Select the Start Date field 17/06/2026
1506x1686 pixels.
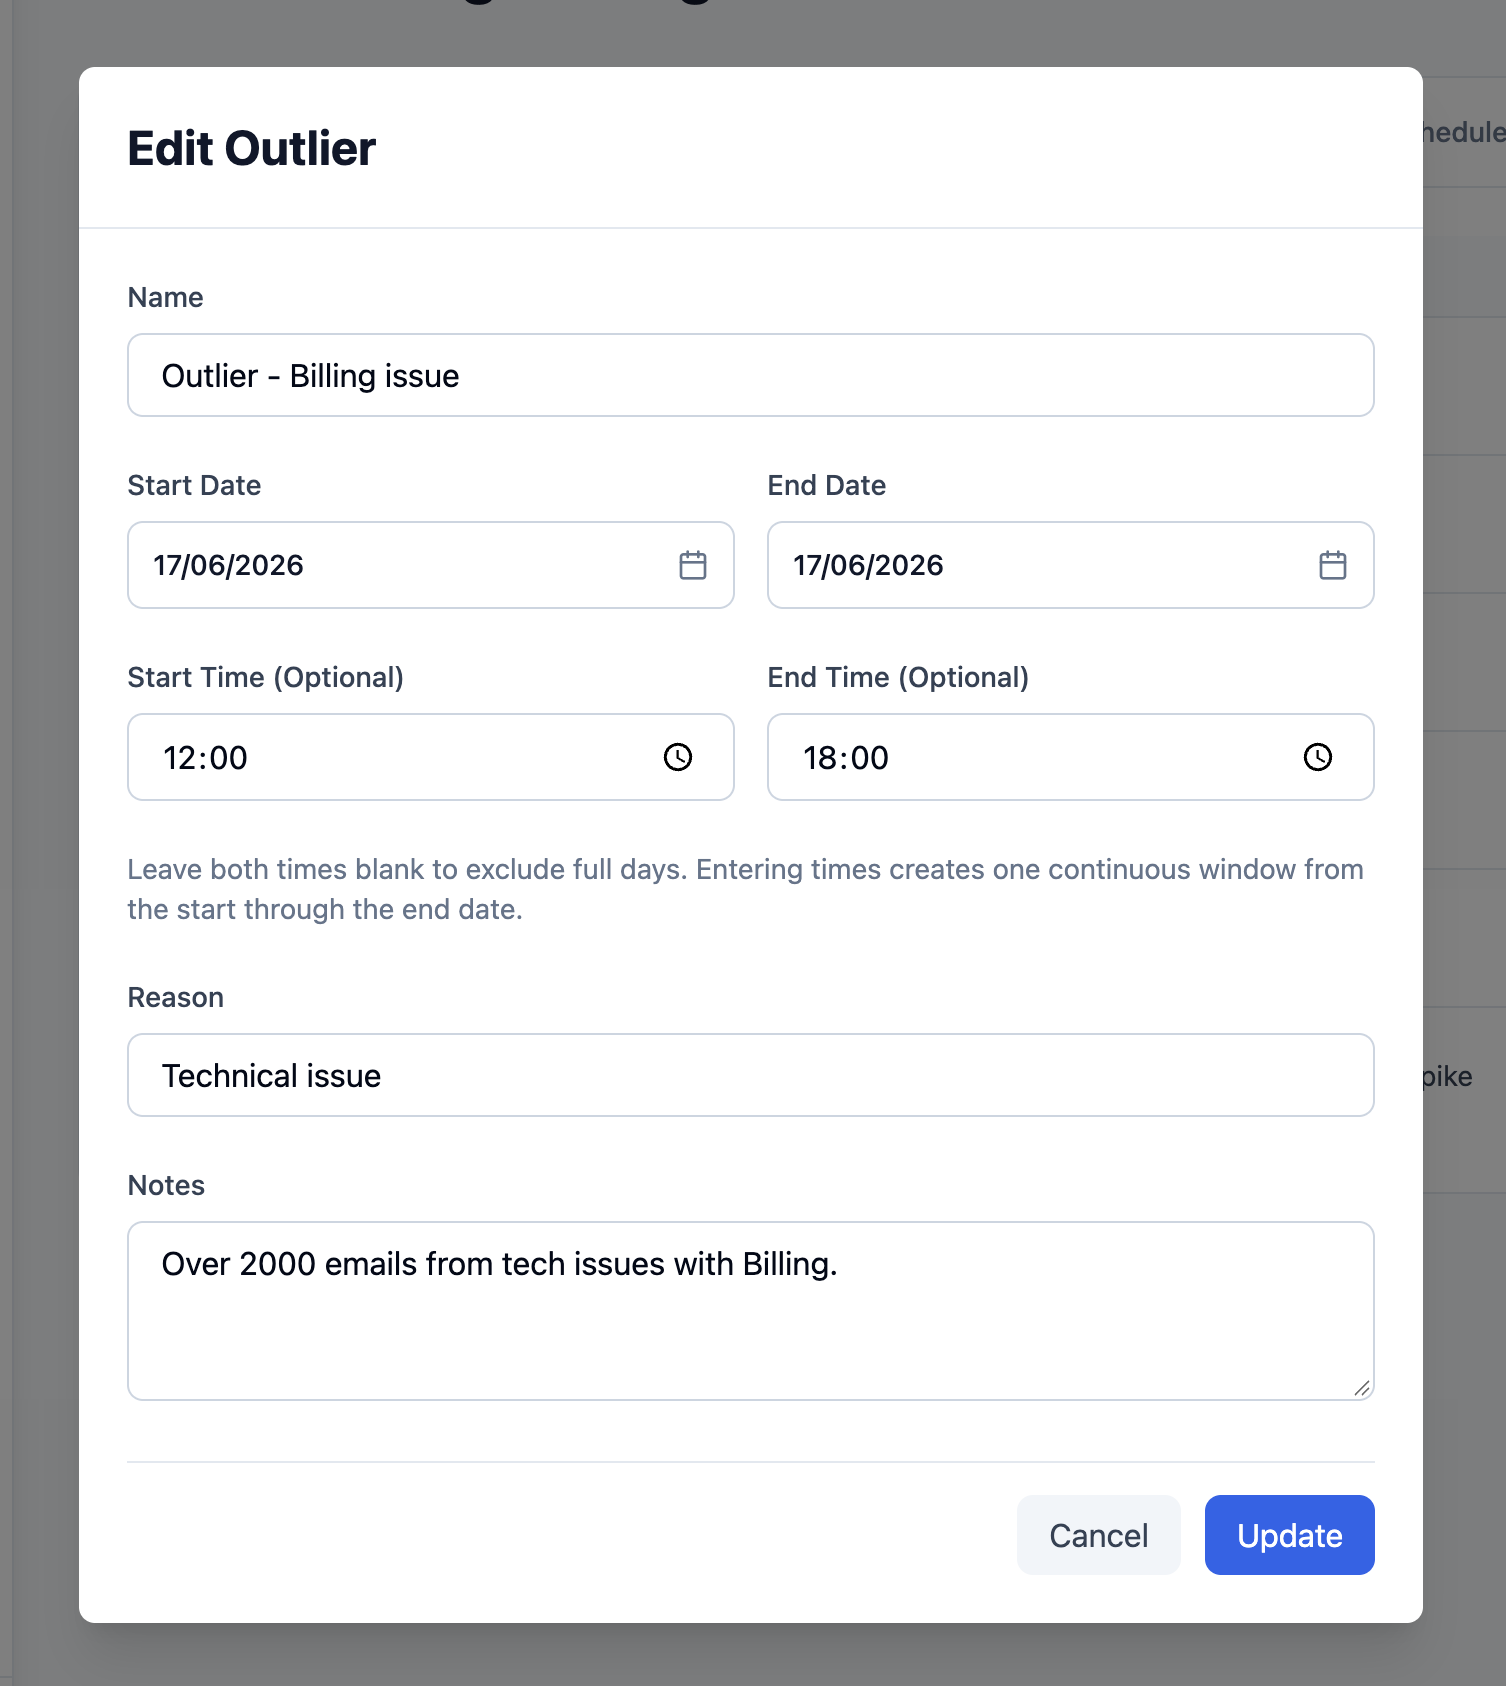pyautogui.click(x=431, y=565)
